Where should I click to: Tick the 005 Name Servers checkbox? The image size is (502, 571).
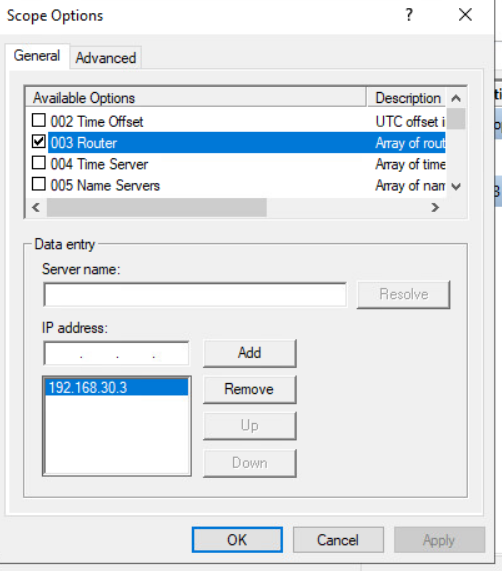click(39, 184)
